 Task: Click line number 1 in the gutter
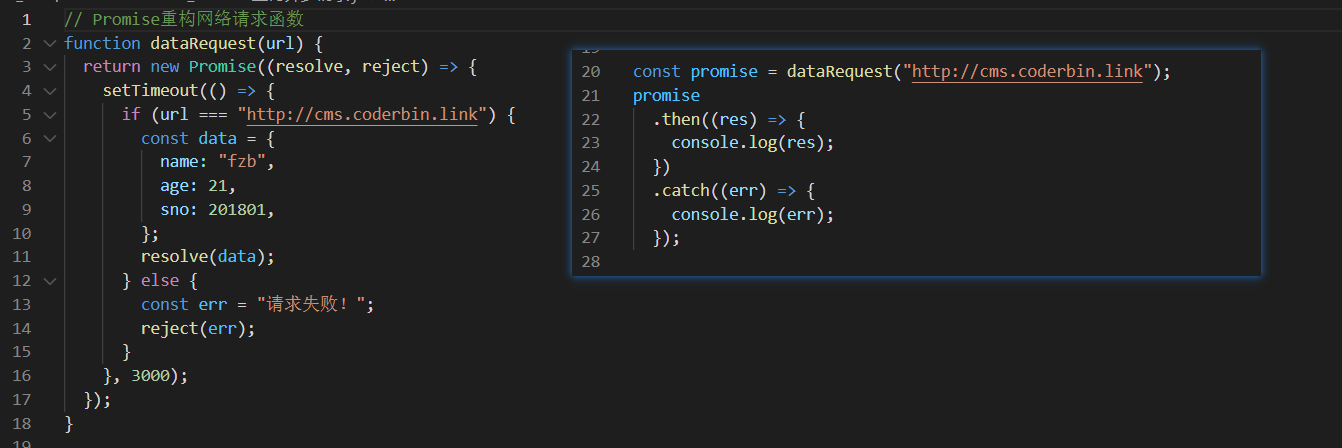pos(26,19)
